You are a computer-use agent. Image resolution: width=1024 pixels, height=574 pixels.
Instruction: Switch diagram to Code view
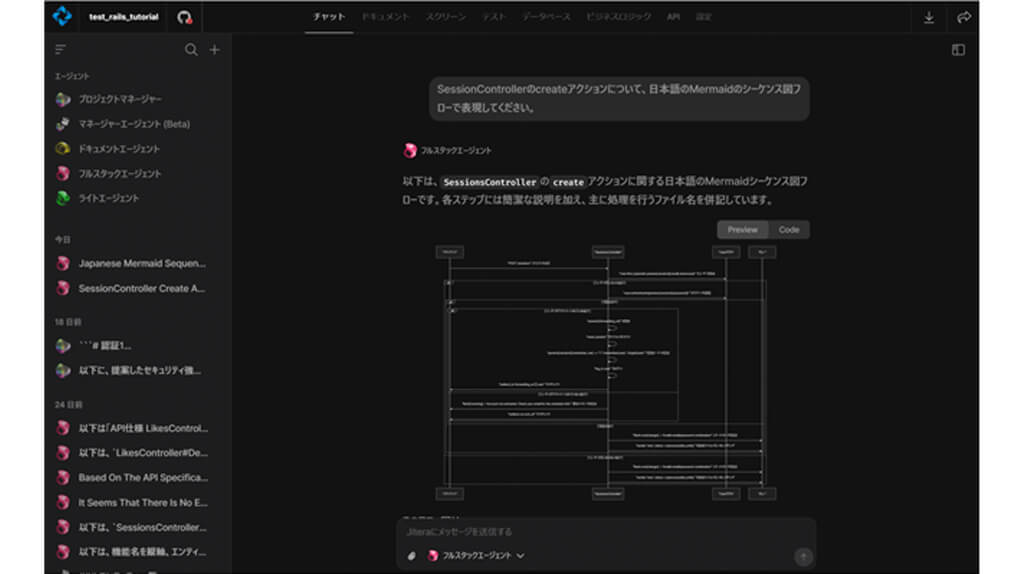[789, 230]
